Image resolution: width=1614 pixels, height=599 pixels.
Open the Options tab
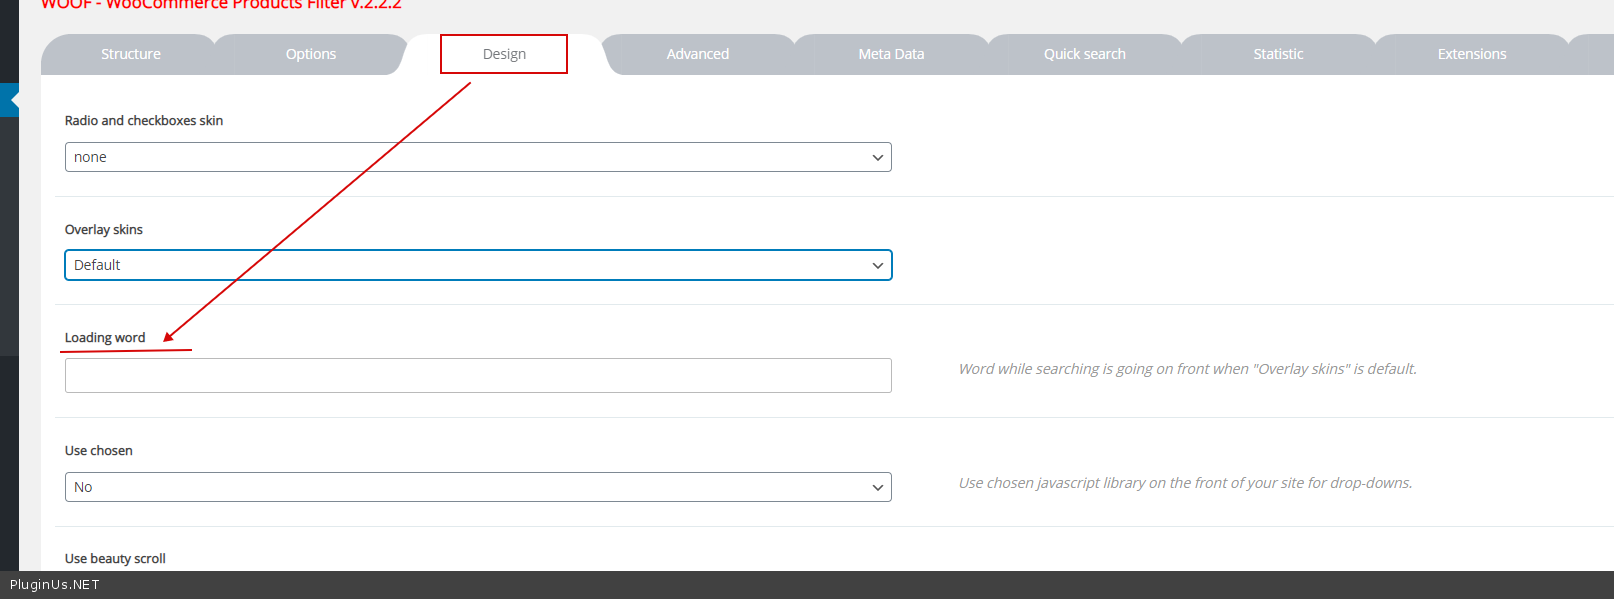pyautogui.click(x=310, y=54)
